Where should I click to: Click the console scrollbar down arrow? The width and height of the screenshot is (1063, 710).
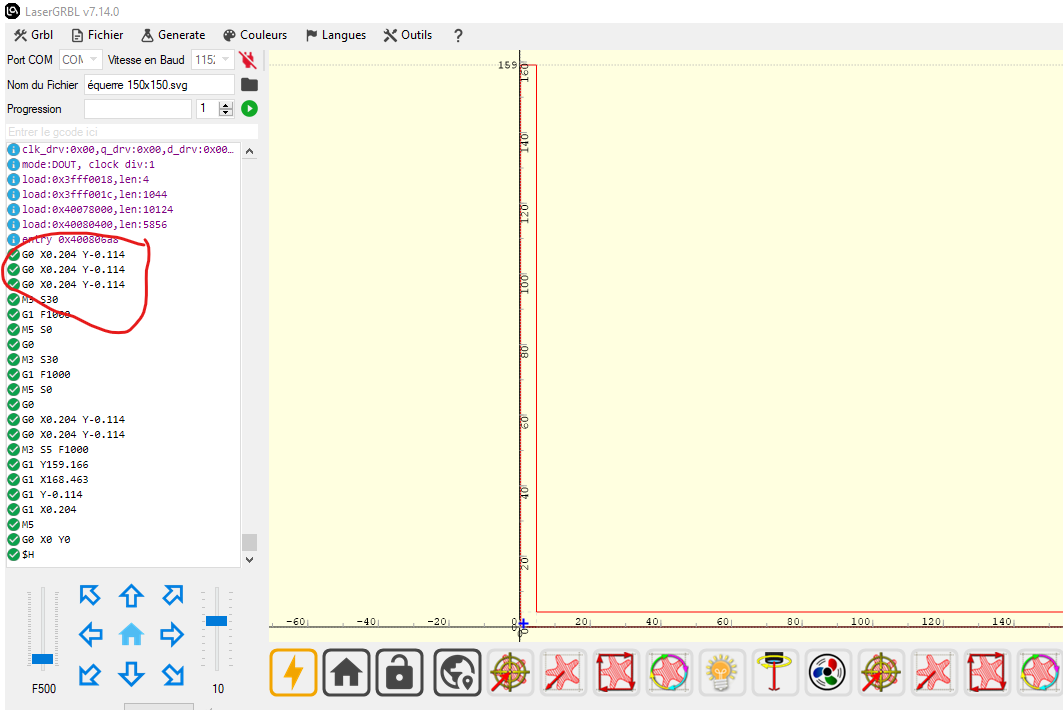click(249, 559)
